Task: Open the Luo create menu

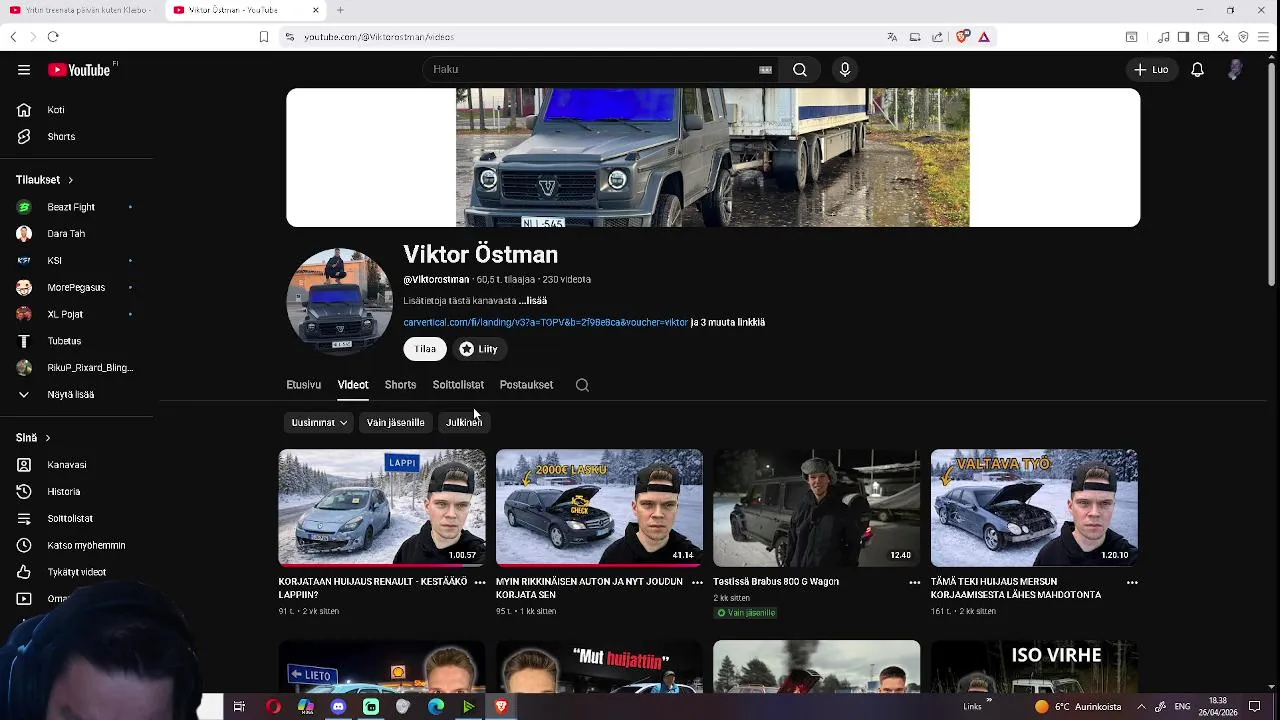Action: point(1151,70)
